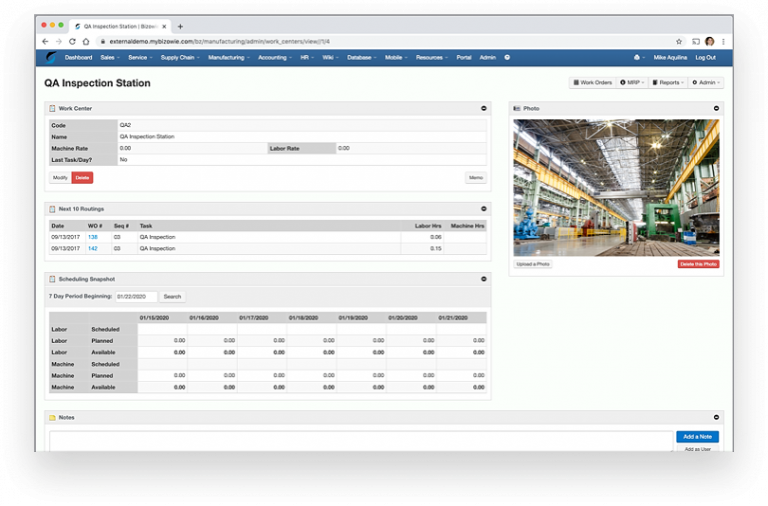Open the HR dropdown menu
The width and height of the screenshot is (768, 506).
pos(307,57)
